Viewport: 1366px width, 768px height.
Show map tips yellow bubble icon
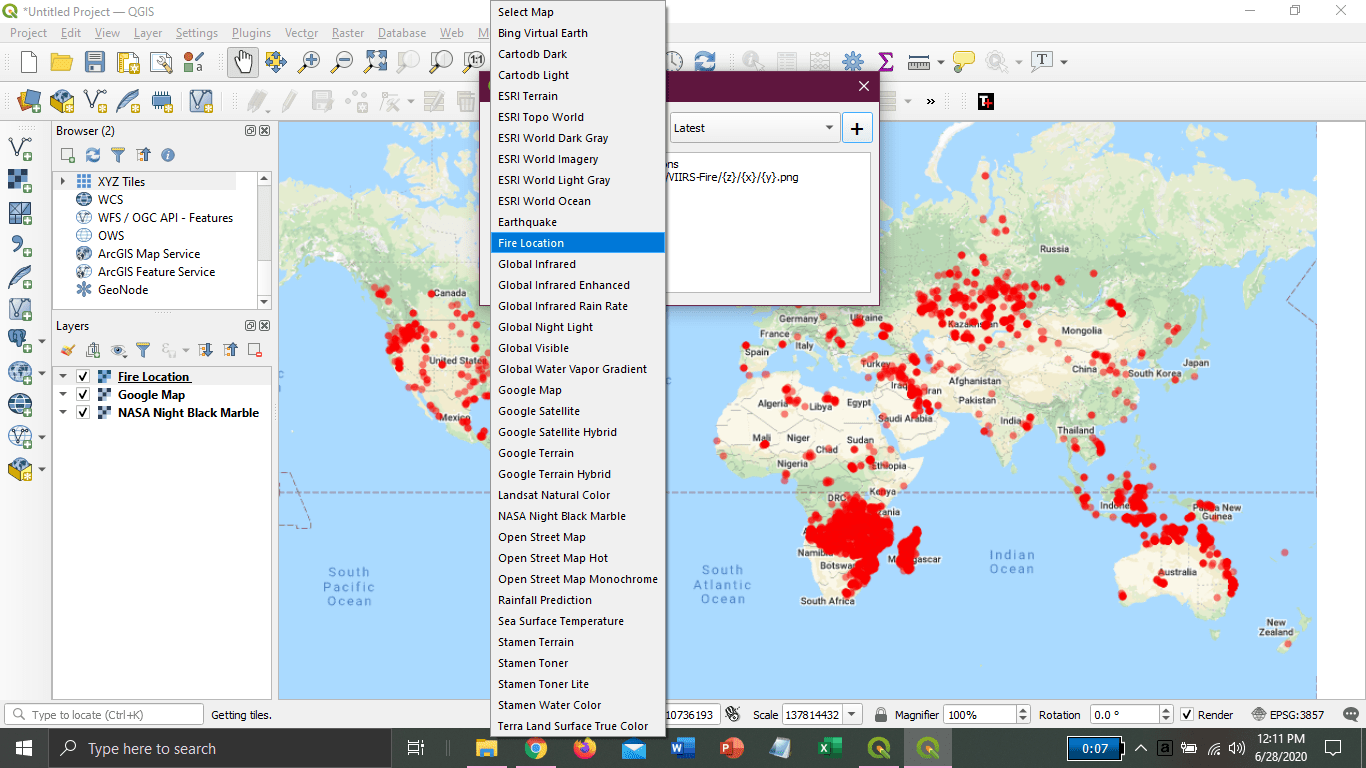964,62
